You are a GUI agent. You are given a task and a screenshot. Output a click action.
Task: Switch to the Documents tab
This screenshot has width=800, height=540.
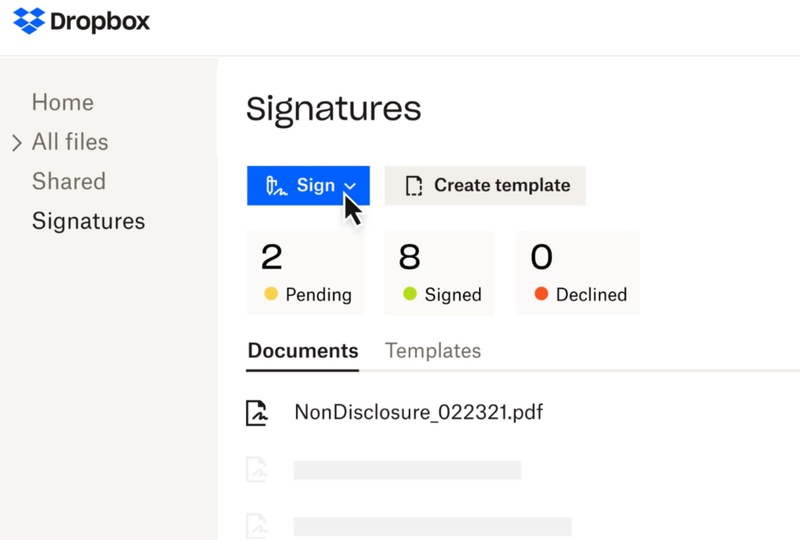pos(303,351)
